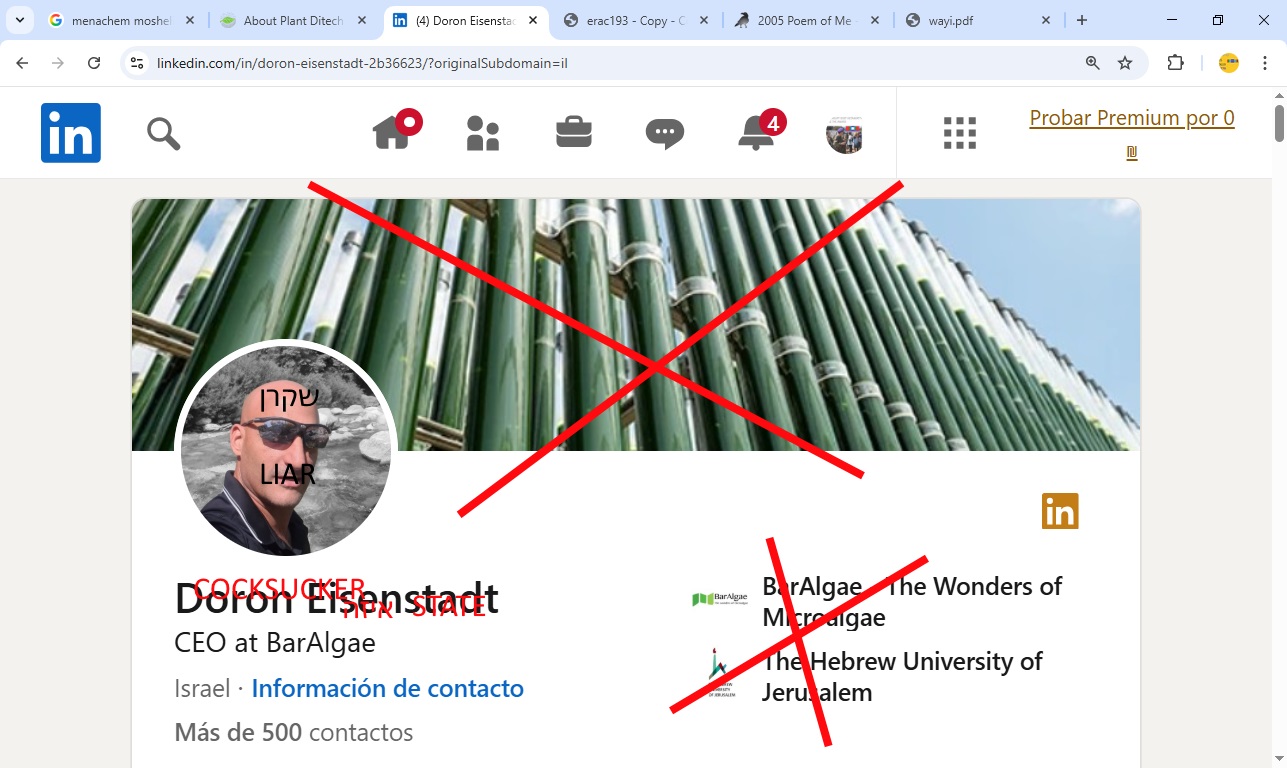The image size is (1287, 768).
Task: Close the Doron Eisenstadt LinkedIn tab
Action: pos(533,20)
